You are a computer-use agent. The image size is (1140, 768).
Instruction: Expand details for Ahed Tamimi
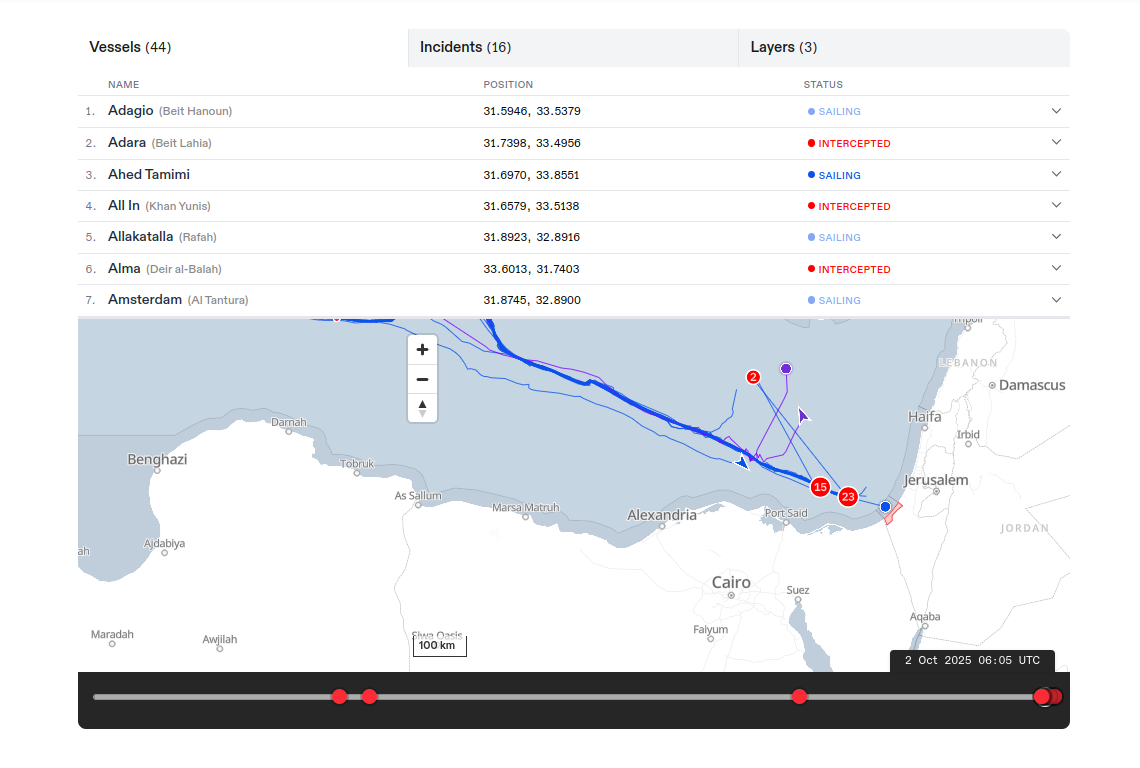1056,174
